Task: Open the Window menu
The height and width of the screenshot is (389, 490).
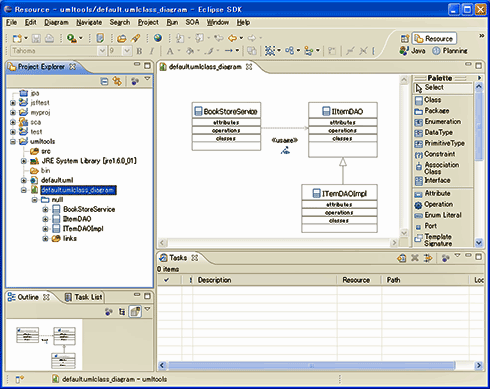Action: point(218,22)
